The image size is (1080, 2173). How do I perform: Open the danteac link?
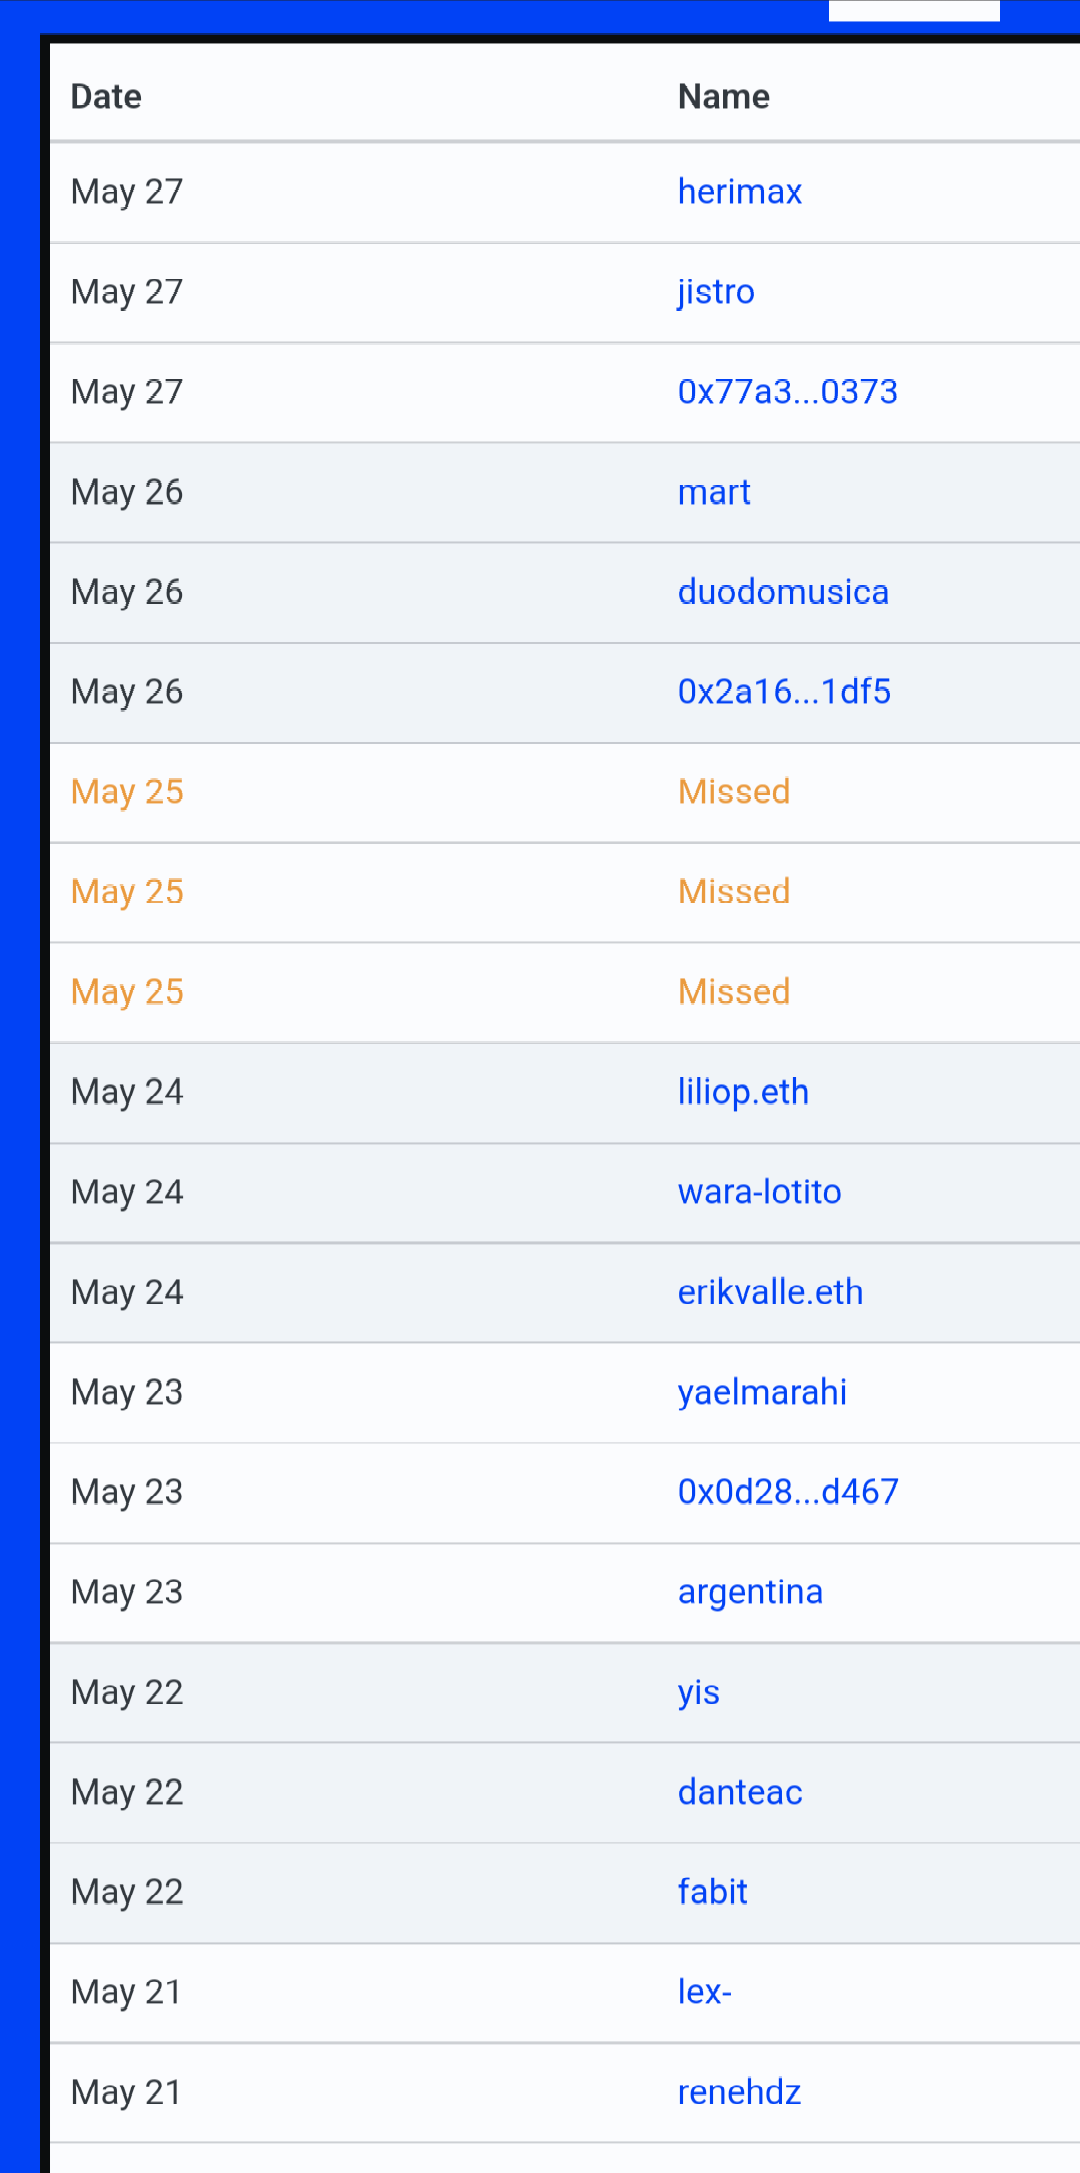coord(740,1791)
